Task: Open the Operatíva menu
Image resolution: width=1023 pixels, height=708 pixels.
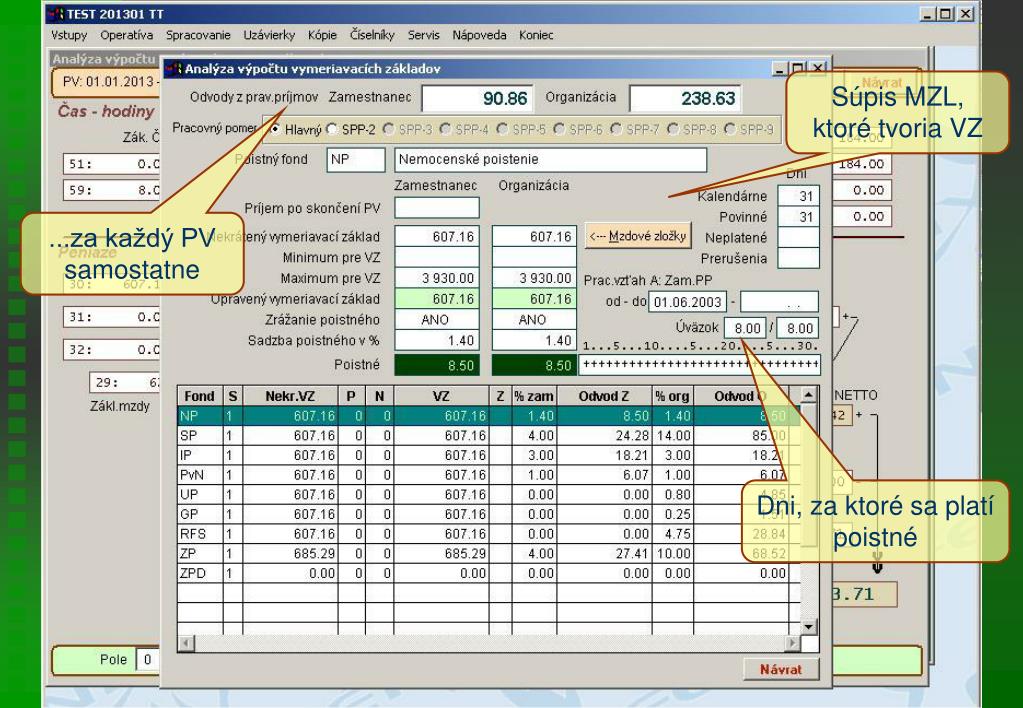Action: click(x=126, y=35)
